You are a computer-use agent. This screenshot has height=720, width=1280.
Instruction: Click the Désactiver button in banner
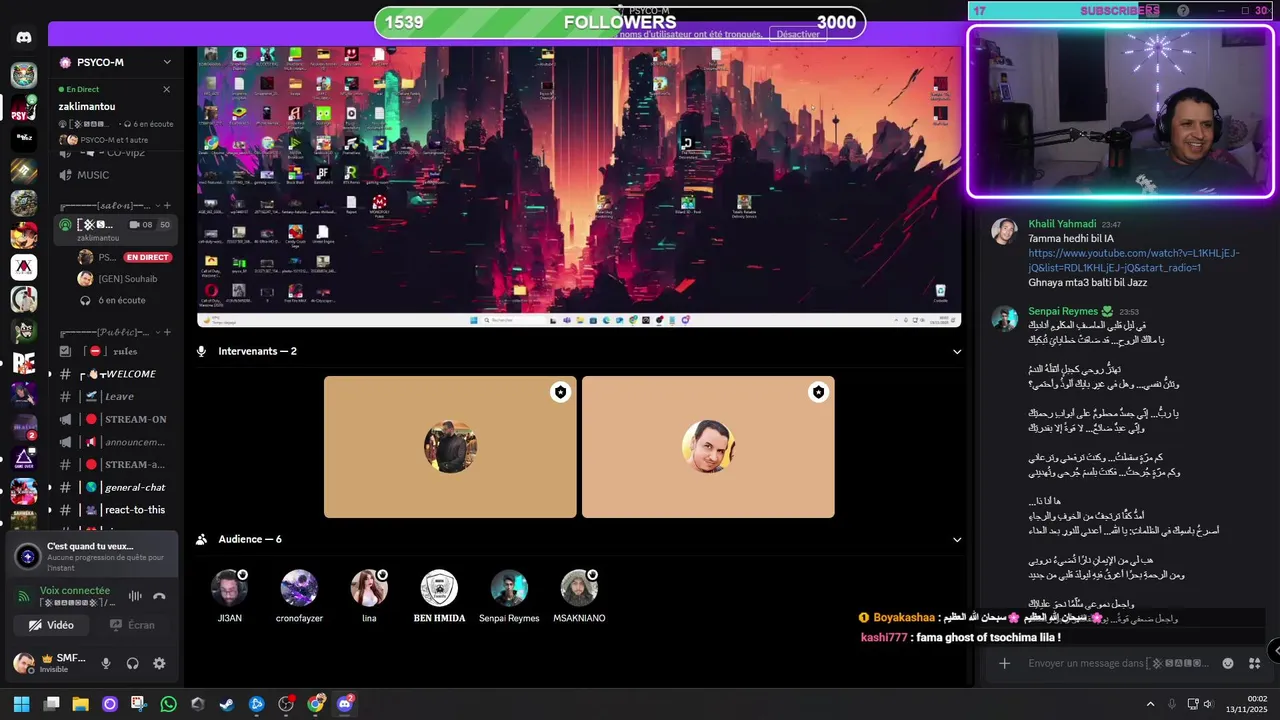click(798, 34)
